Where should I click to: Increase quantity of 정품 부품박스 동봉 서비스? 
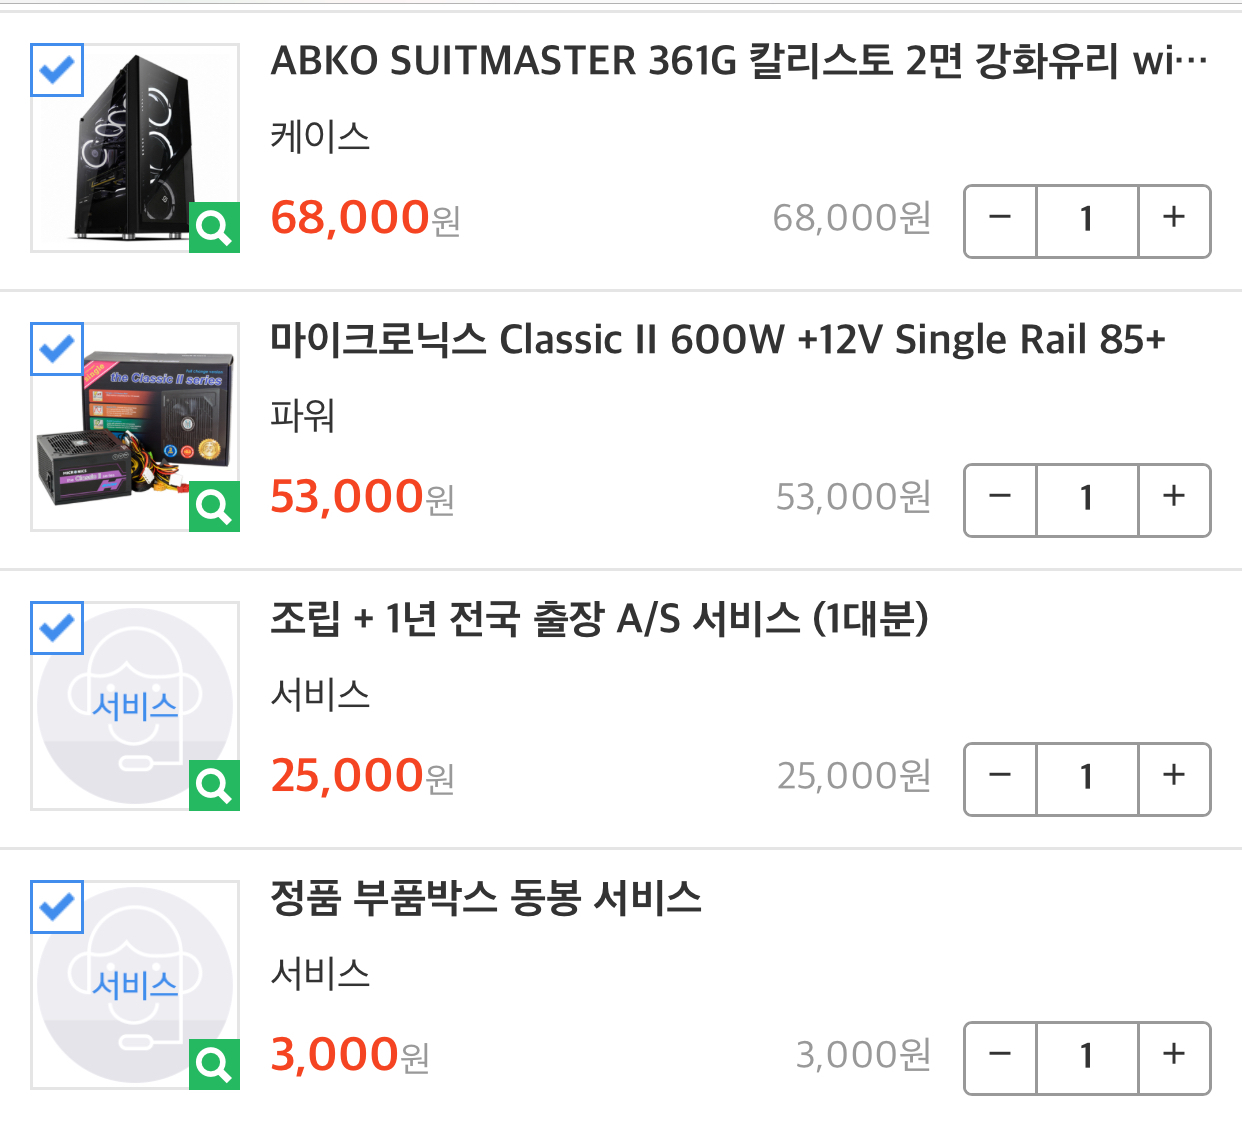point(1174,1058)
